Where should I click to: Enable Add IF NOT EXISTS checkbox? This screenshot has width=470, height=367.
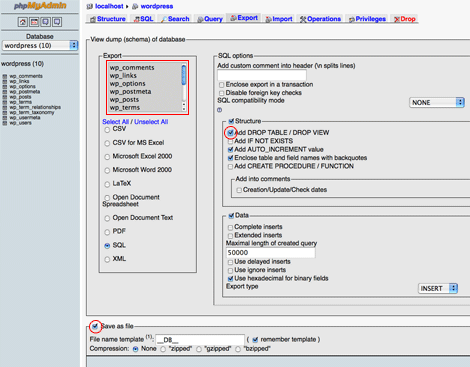[x=230, y=141]
